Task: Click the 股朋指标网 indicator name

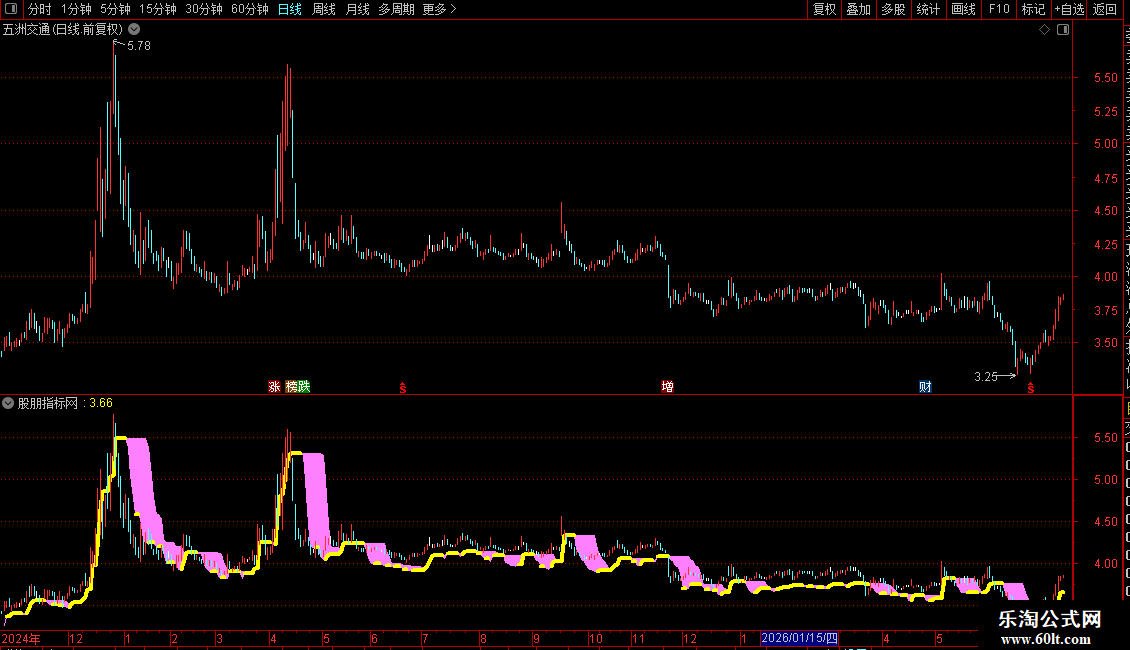Action: click(48, 403)
